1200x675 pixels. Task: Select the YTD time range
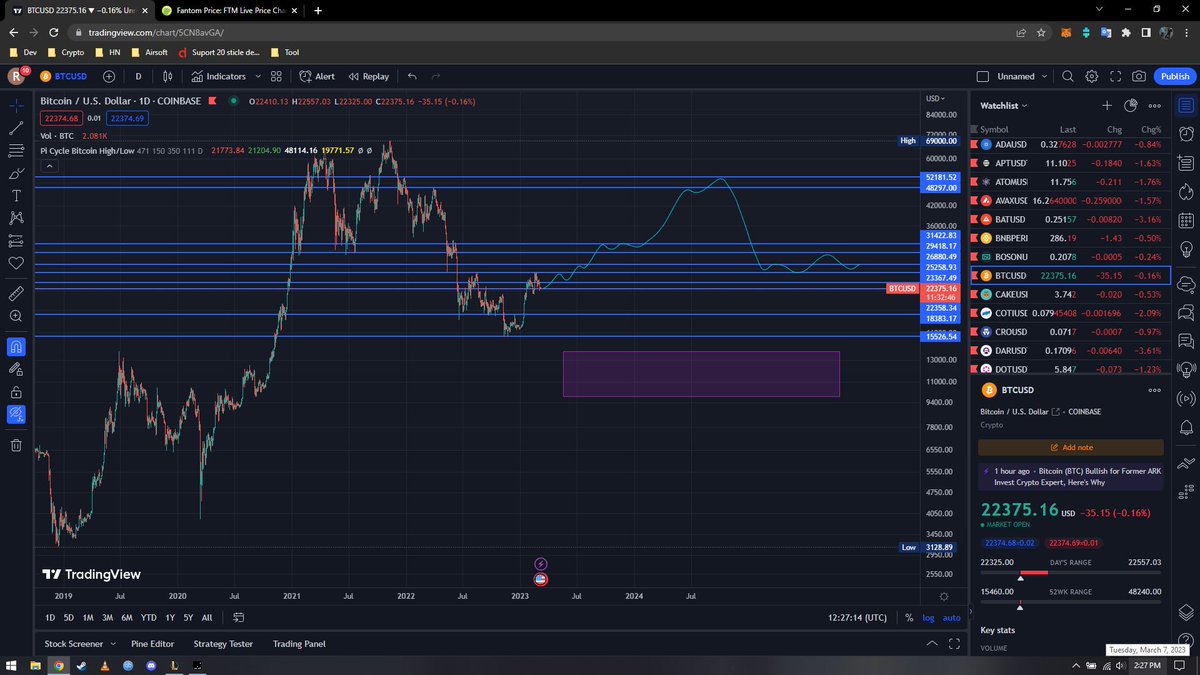click(148, 618)
